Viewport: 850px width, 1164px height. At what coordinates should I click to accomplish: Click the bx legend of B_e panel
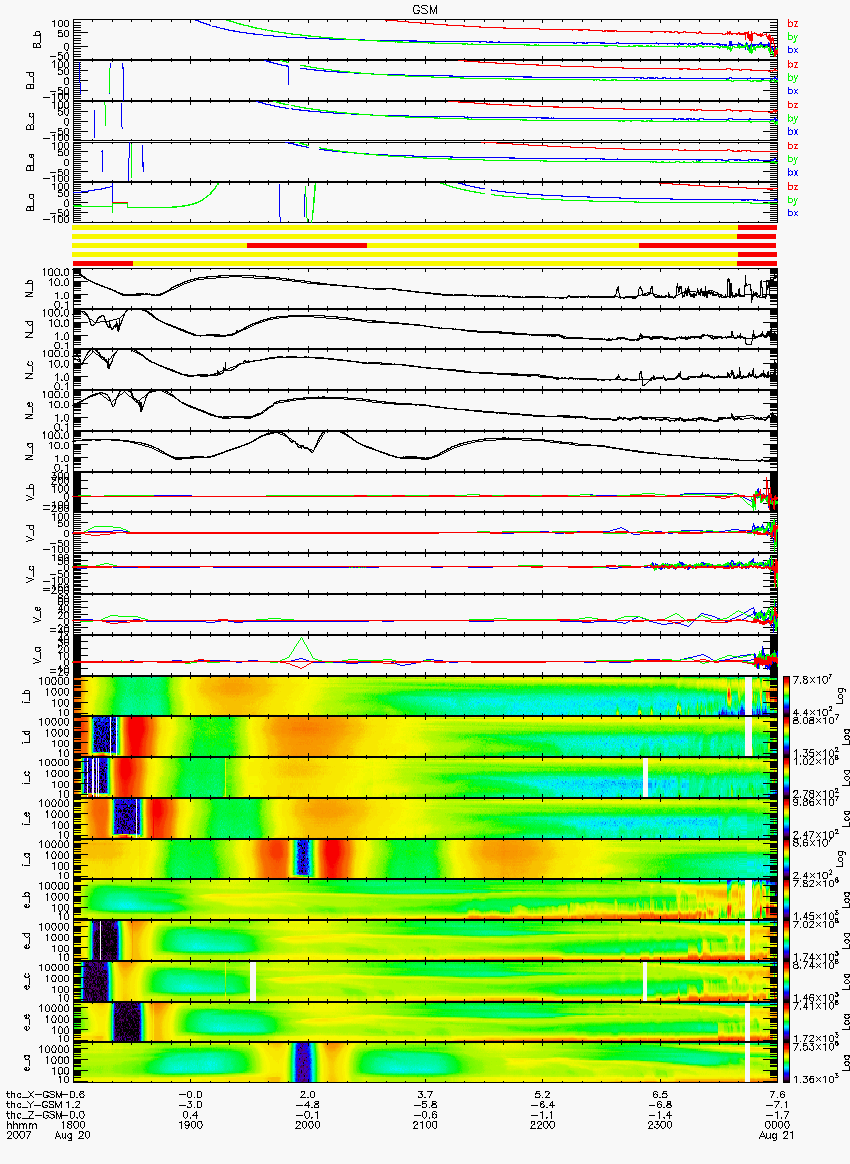coord(793,173)
